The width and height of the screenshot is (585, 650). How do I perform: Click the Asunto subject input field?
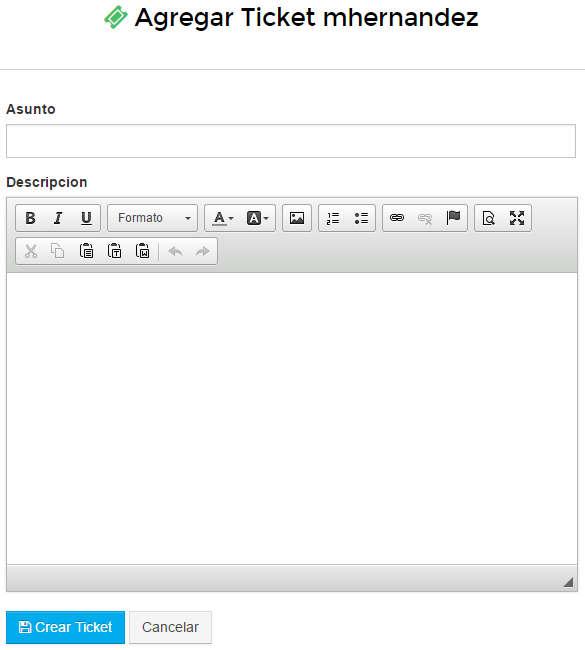pyautogui.click(x=291, y=141)
